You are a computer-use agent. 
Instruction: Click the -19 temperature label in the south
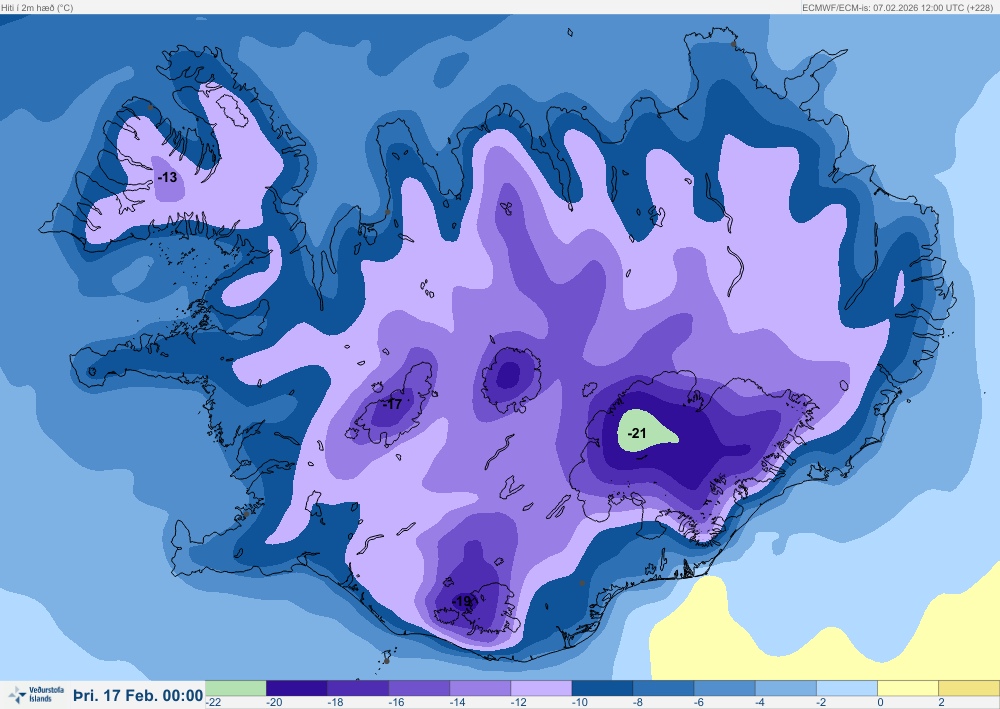pos(462,601)
